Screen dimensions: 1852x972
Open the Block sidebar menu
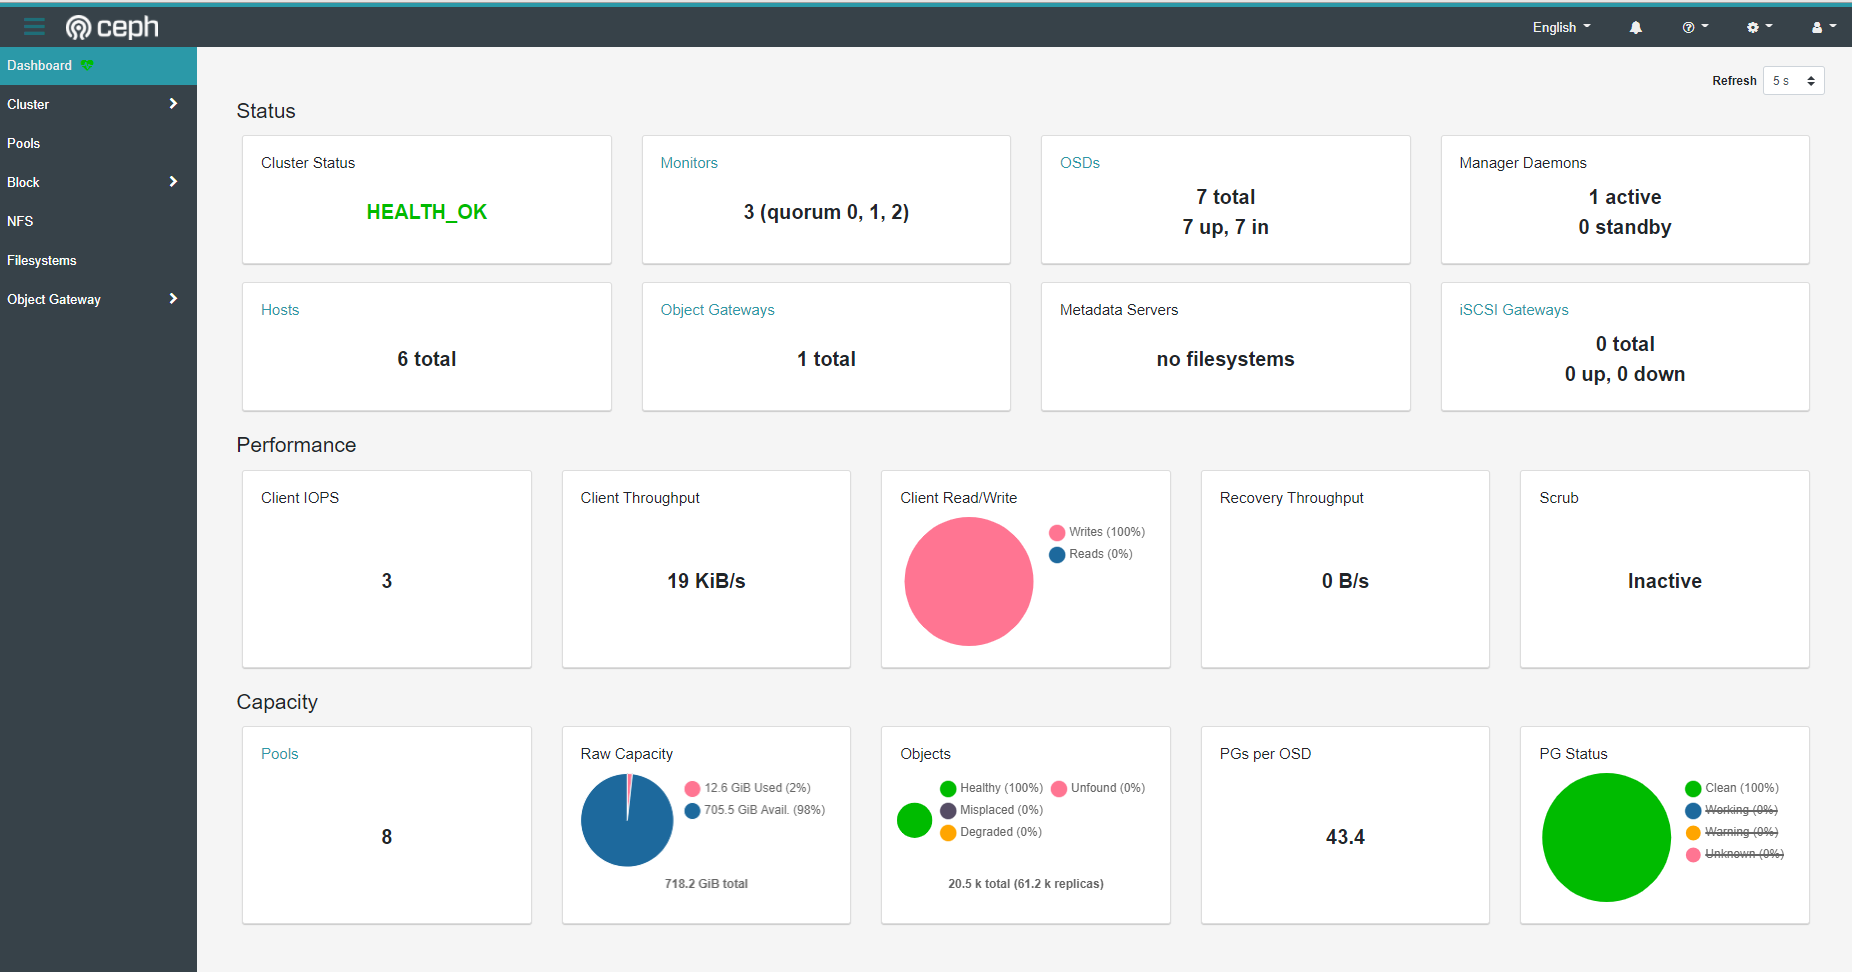click(x=98, y=182)
